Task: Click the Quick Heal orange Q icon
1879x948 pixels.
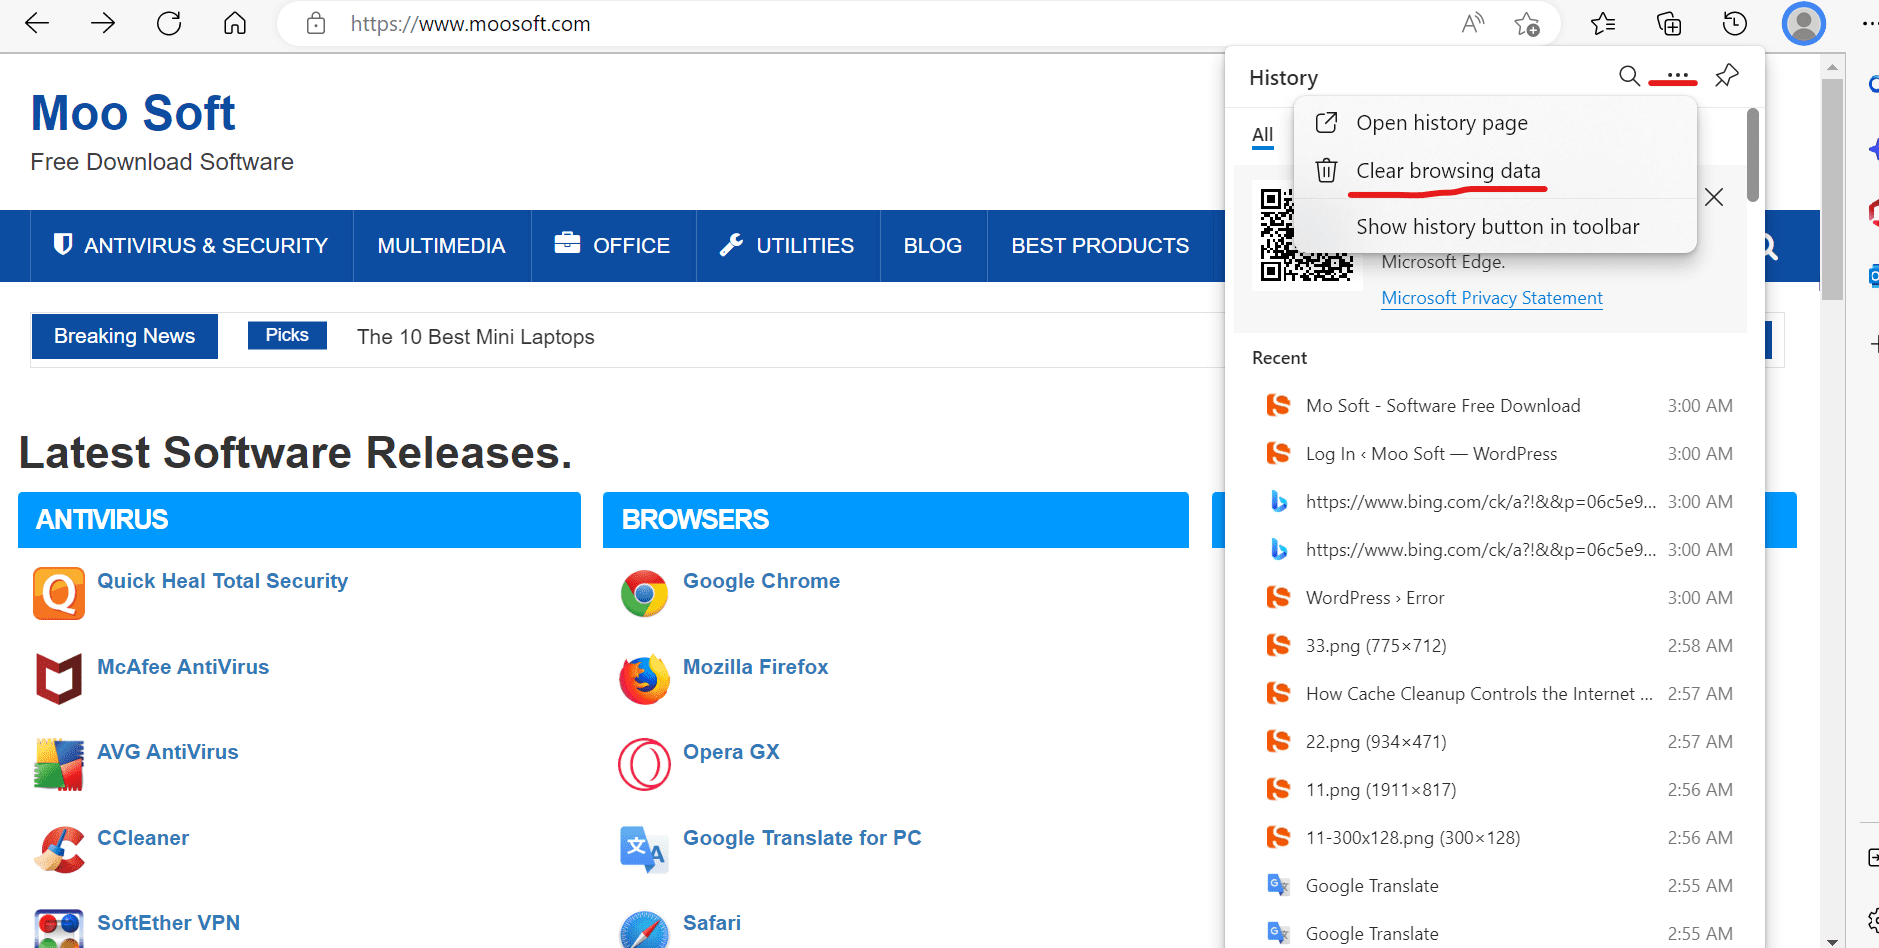Action: click(x=59, y=593)
